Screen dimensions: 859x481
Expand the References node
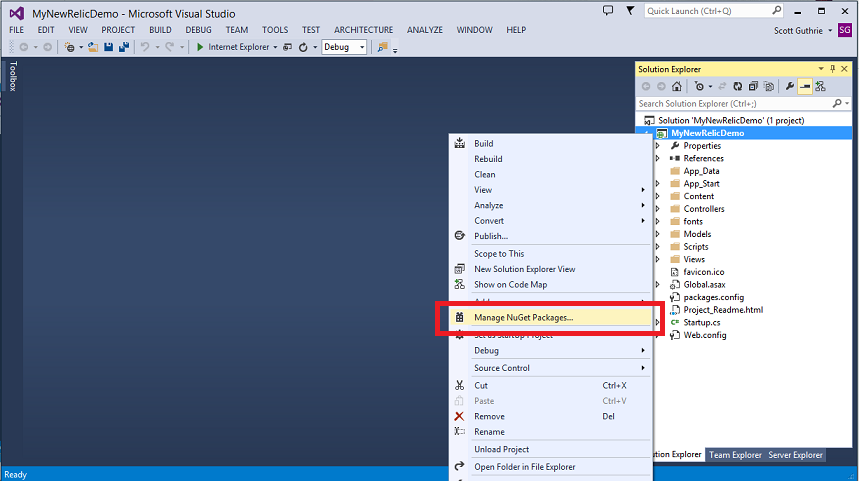(658, 158)
